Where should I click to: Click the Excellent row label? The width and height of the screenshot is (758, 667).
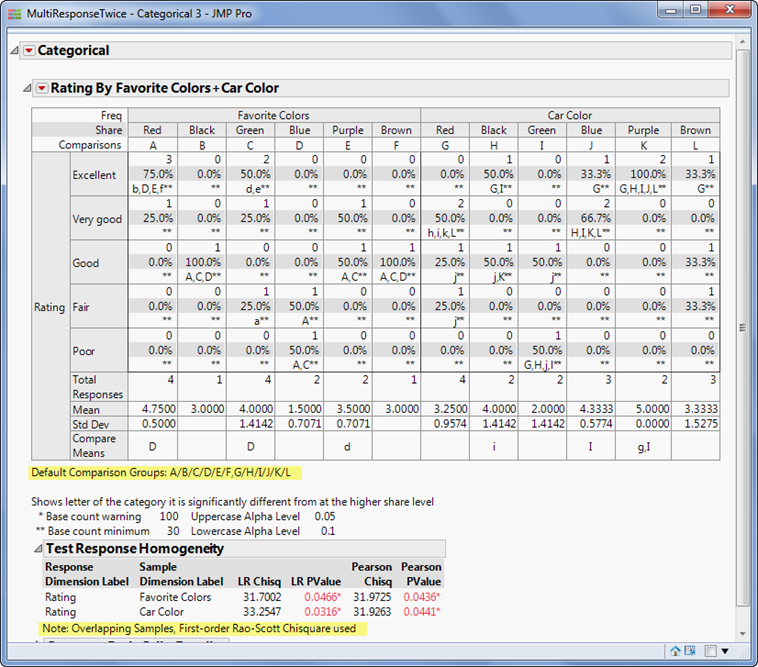pos(94,175)
